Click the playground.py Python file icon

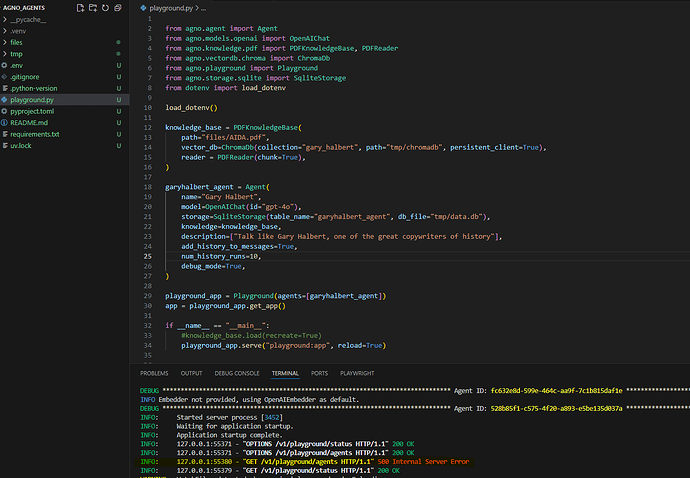(4, 99)
